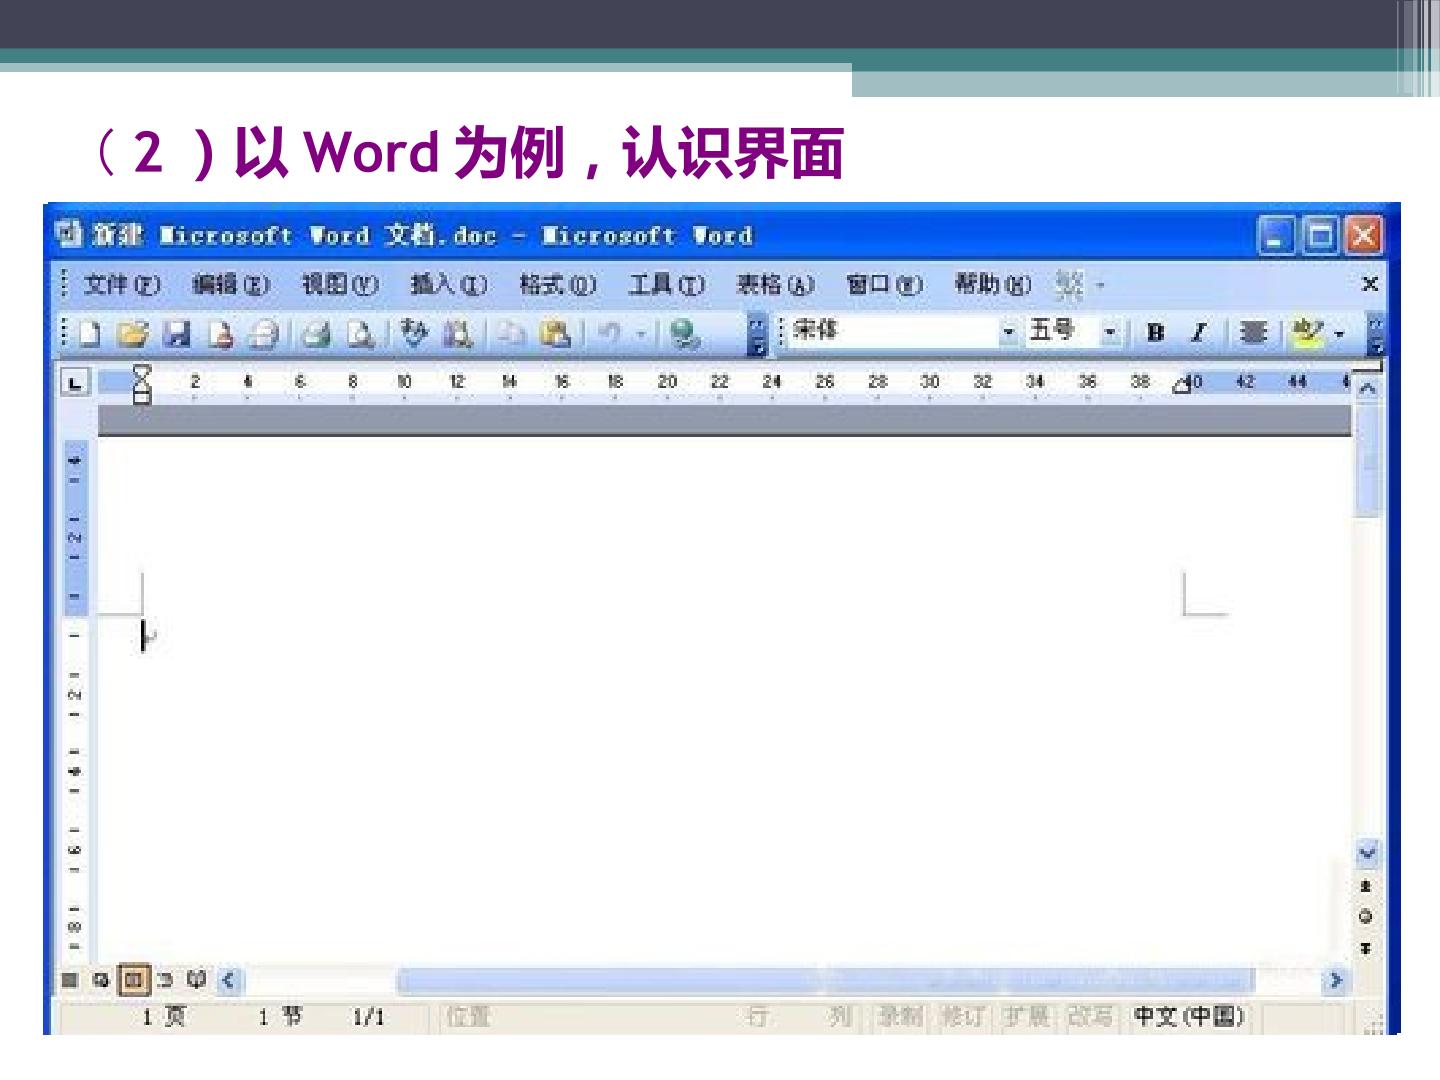The image size is (1440, 1080).
Task: Paste clipboard contents with the Paste icon
Action: tap(554, 333)
